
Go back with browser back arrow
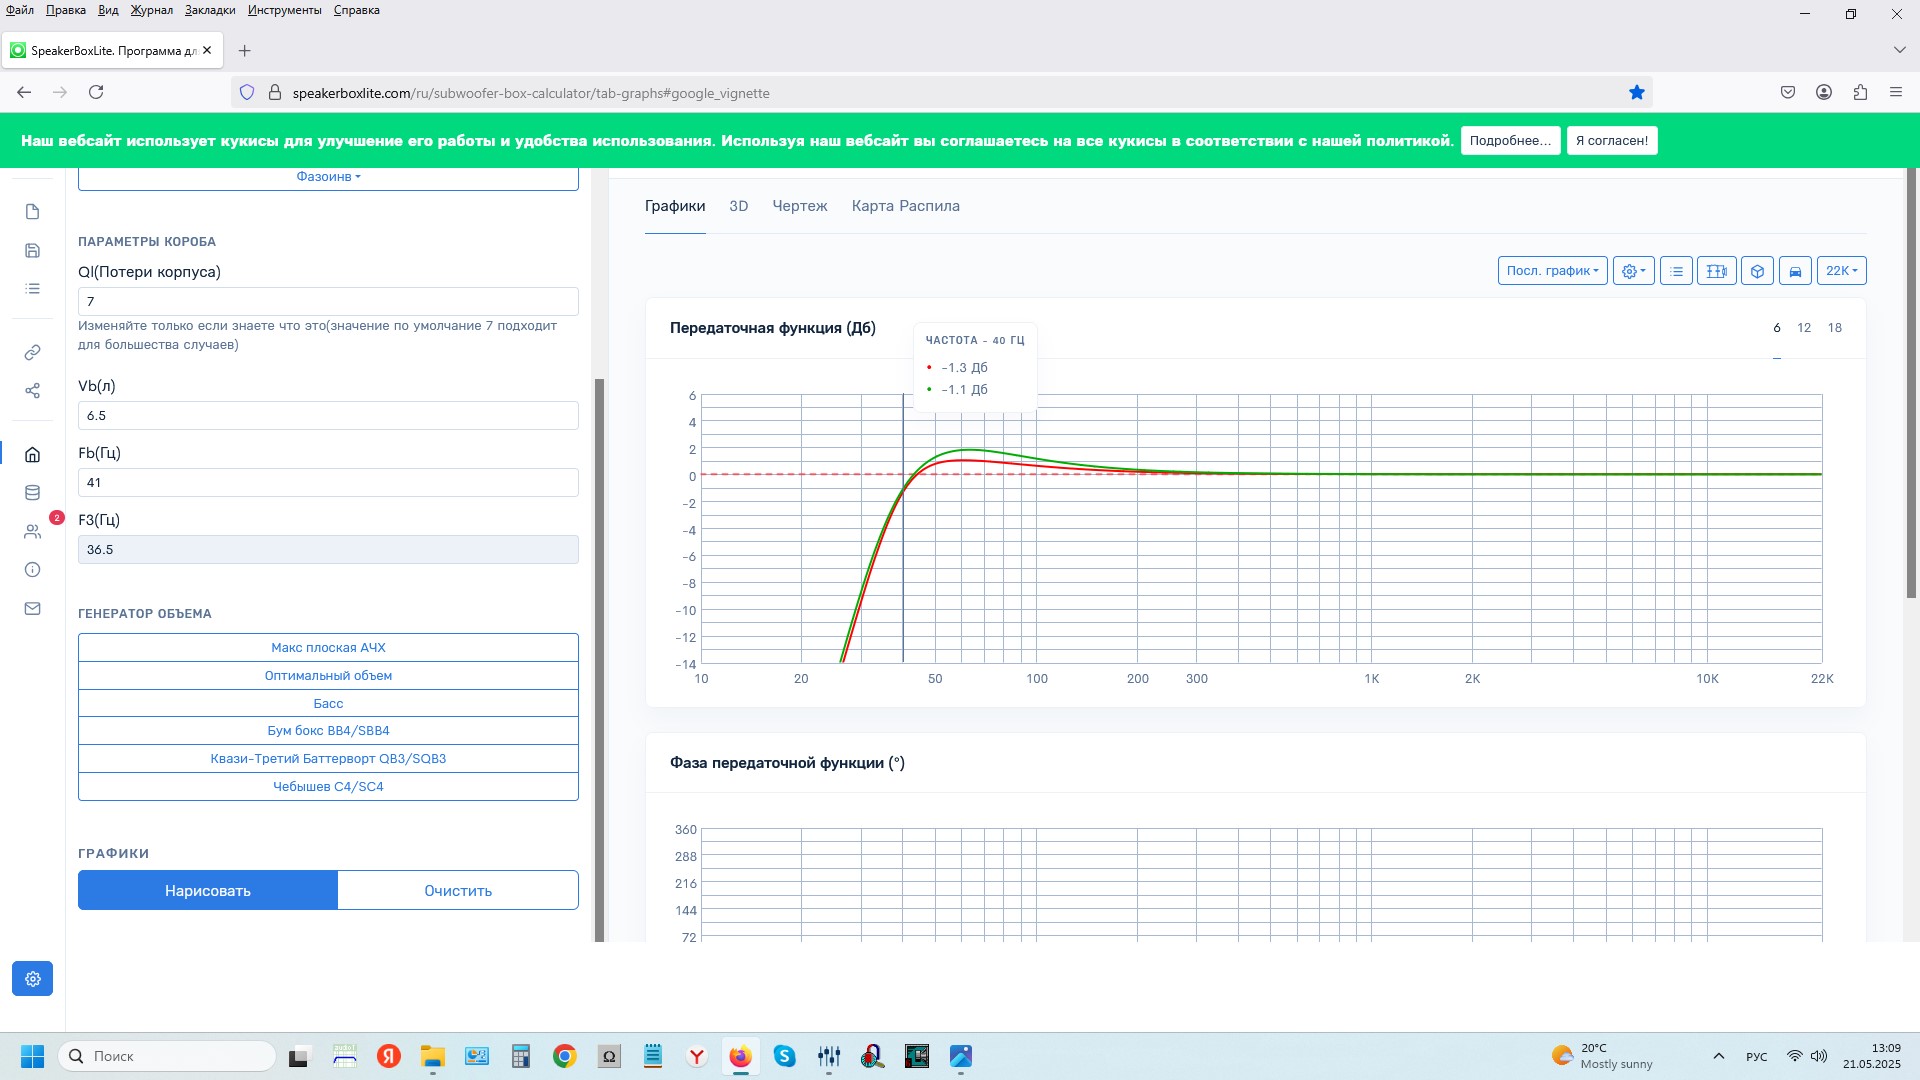pos(24,92)
